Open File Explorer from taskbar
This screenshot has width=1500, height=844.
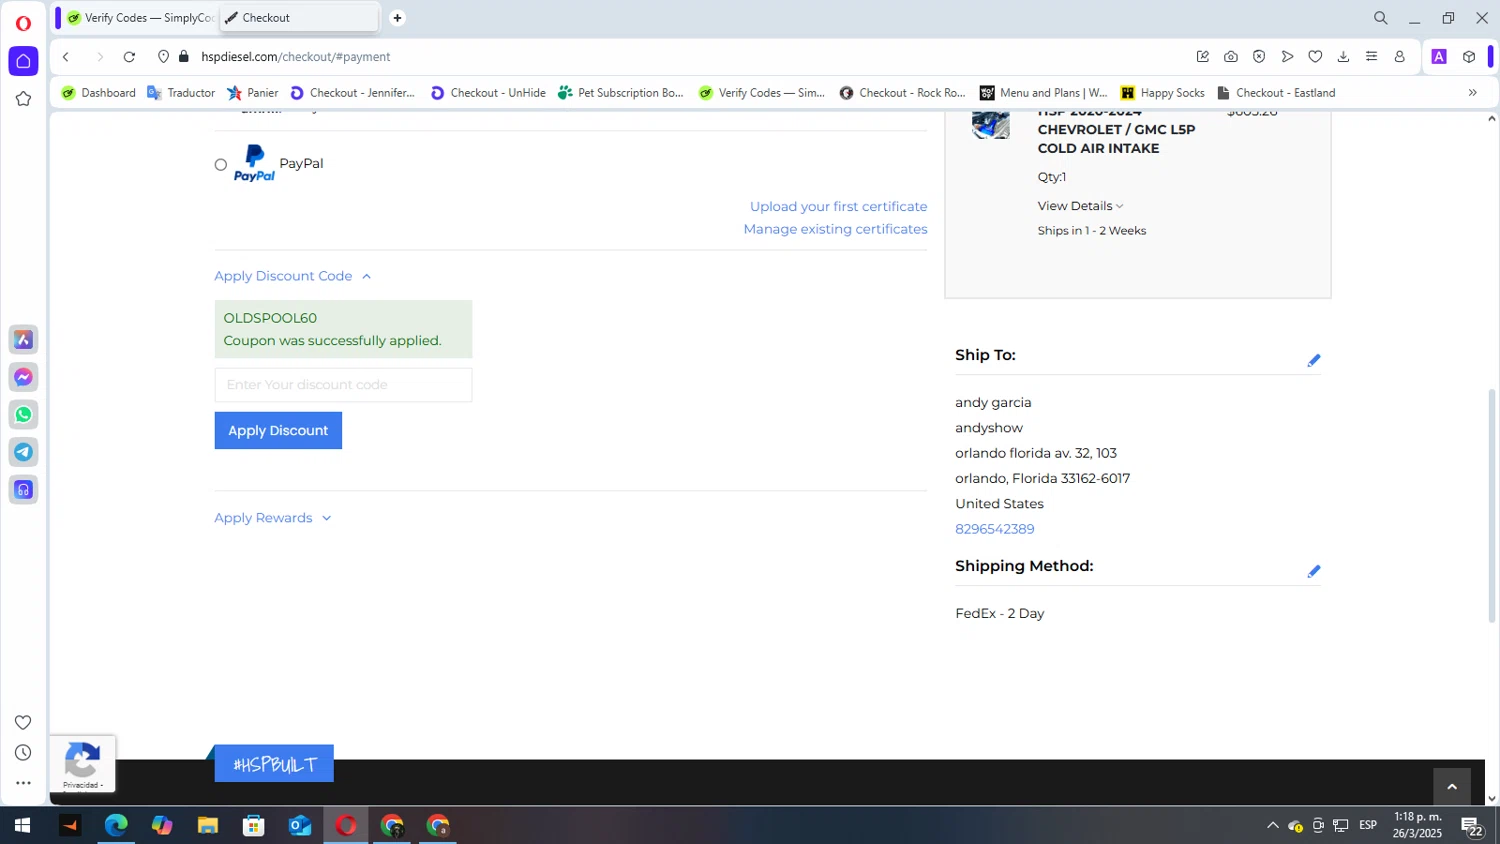pos(208,826)
